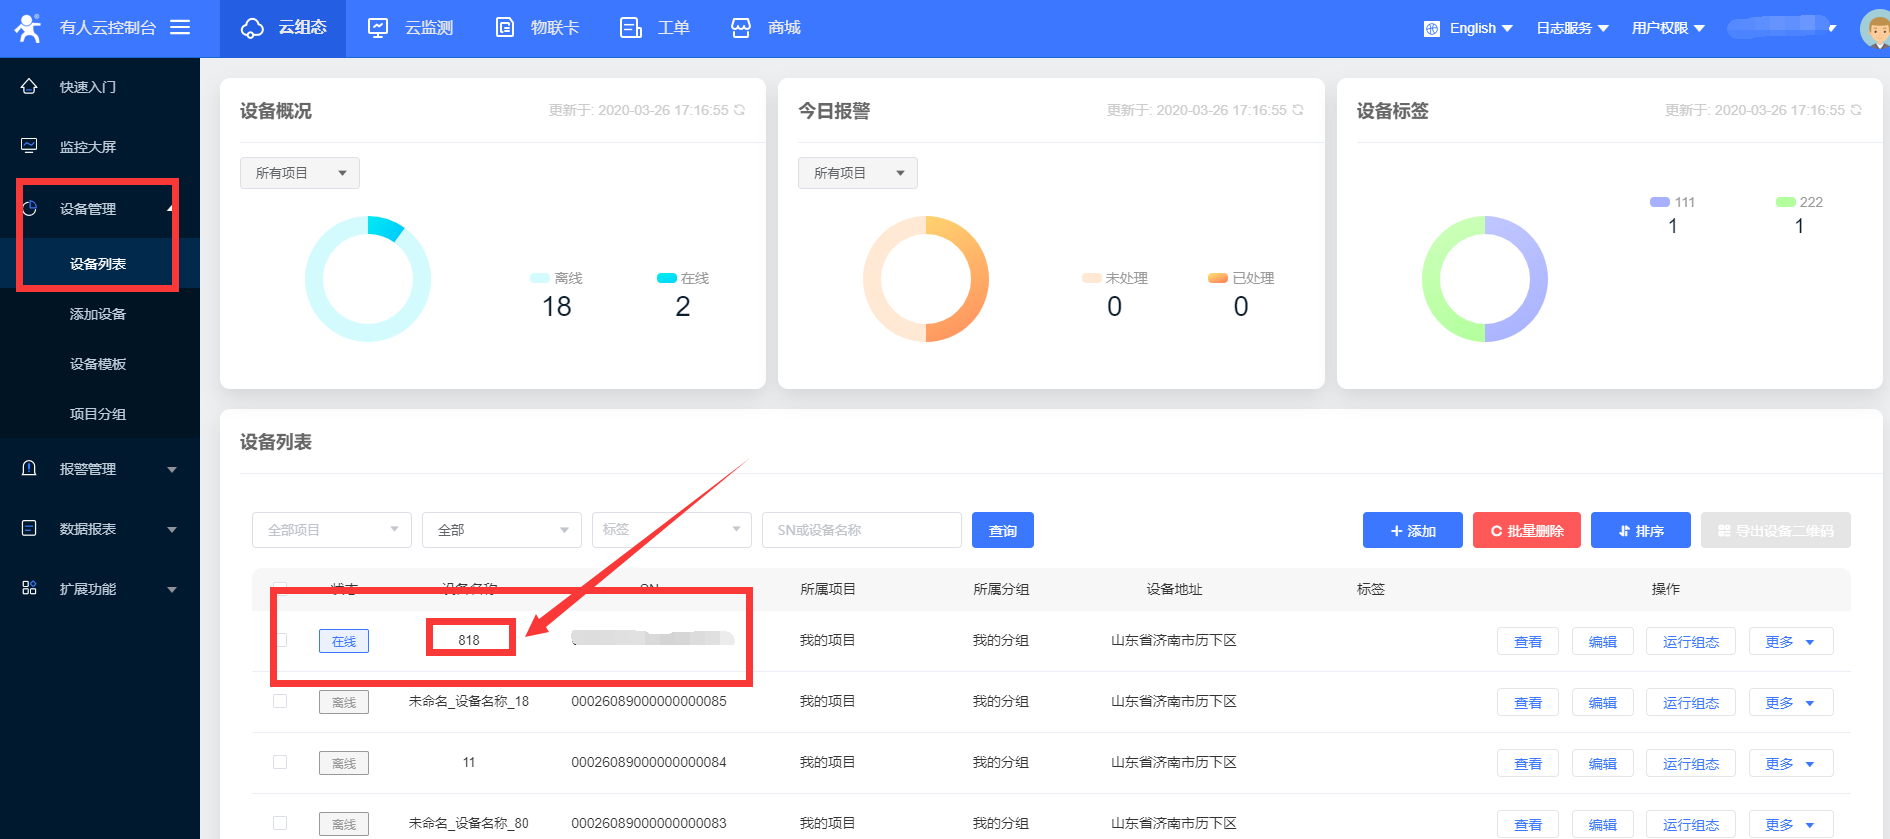Check the box for device 未命名_设备名称_80
Image resolution: width=1890 pixels, height=839 pixels.
click(x=280, y=823)
